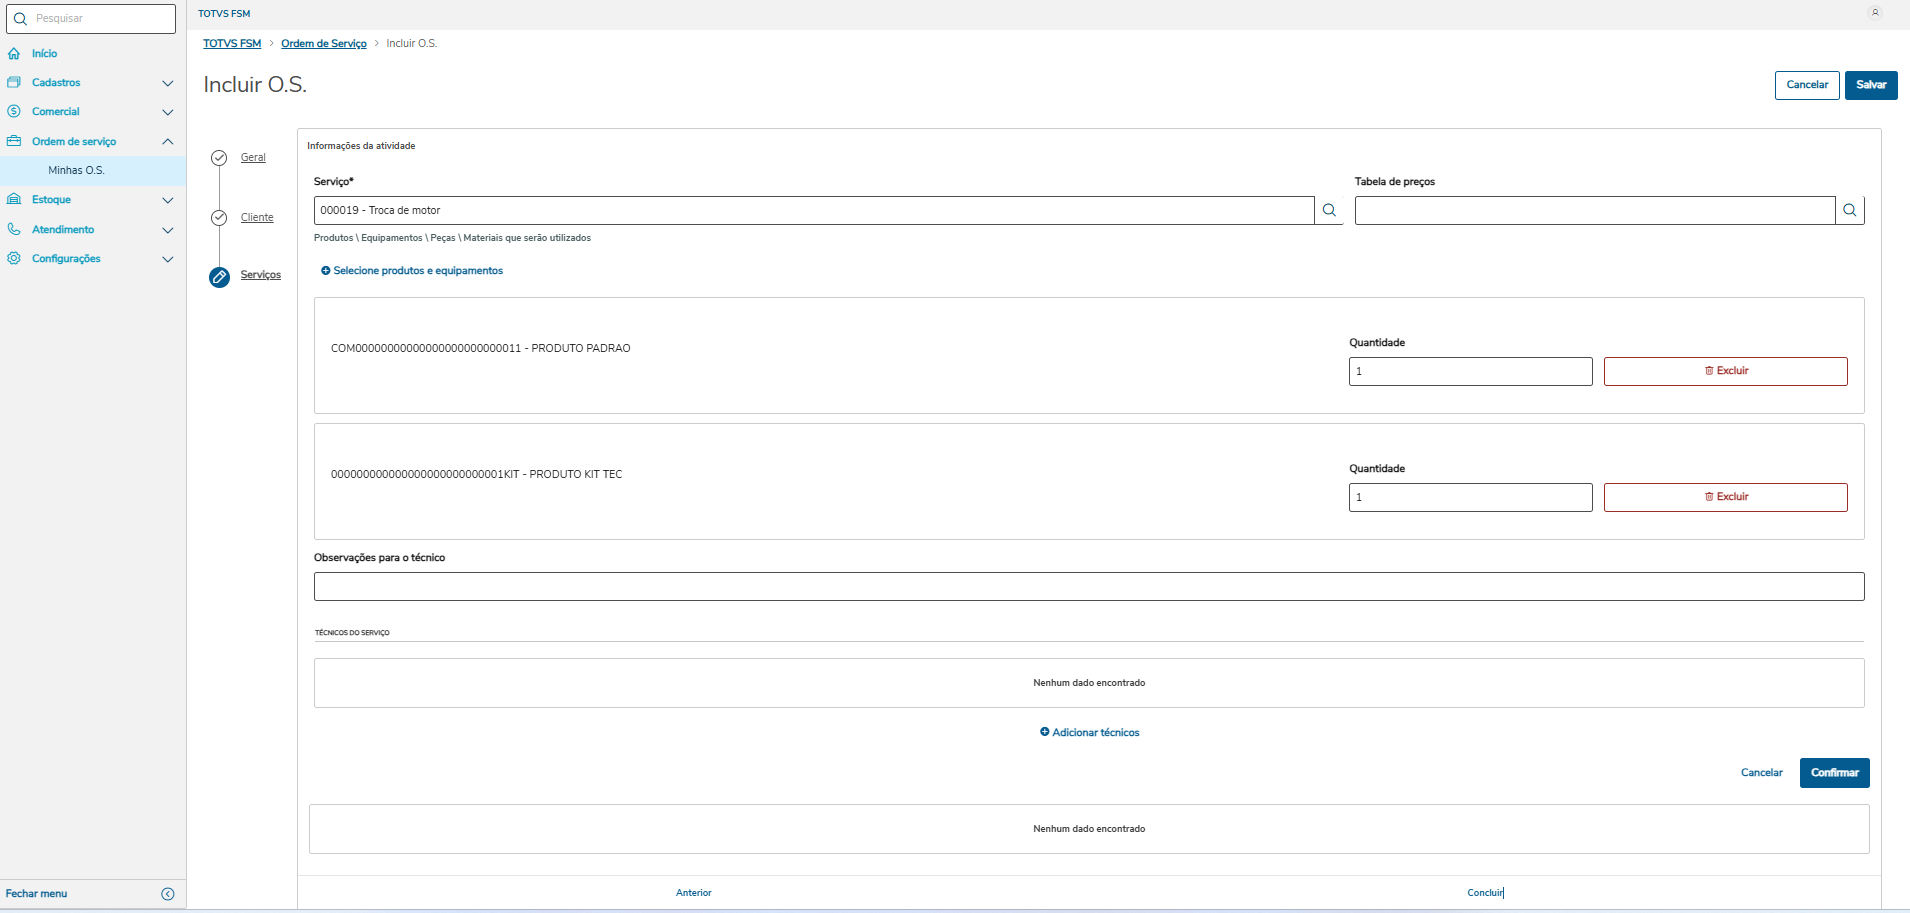Click the Tabela de preços search icon

click(1850, 210)
